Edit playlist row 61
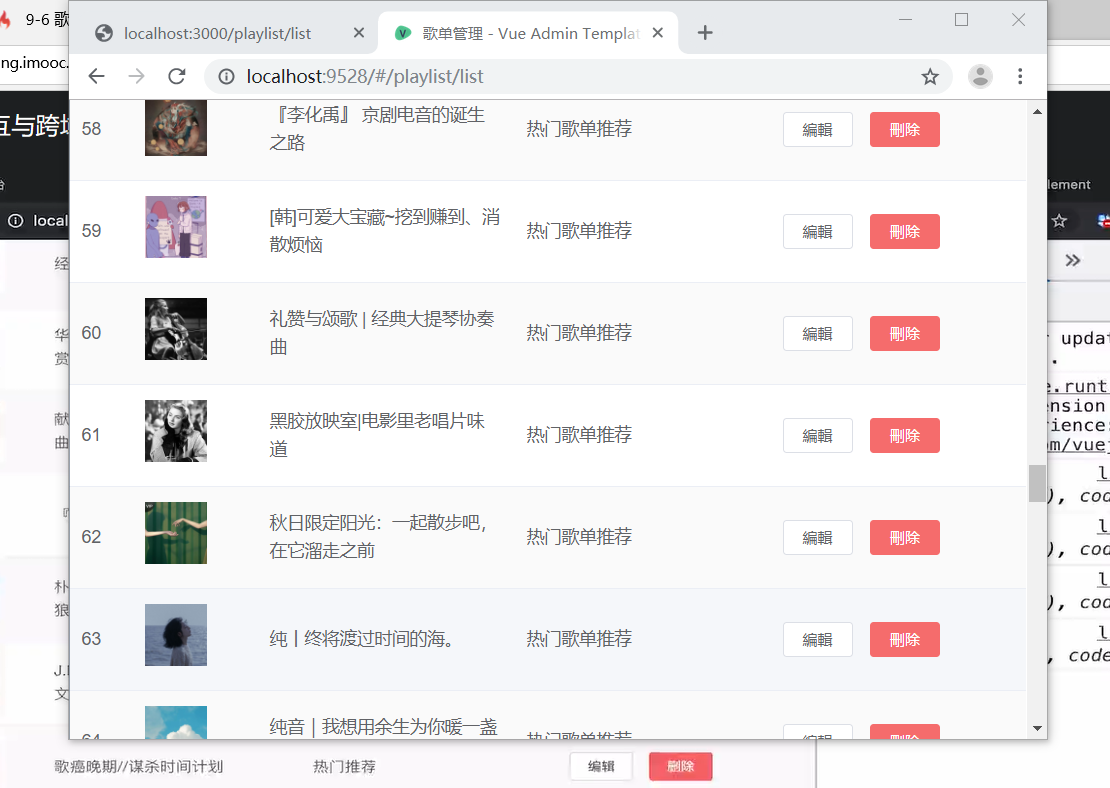The height and width of the screenshot is (788, 1110). tap(818, 435)
